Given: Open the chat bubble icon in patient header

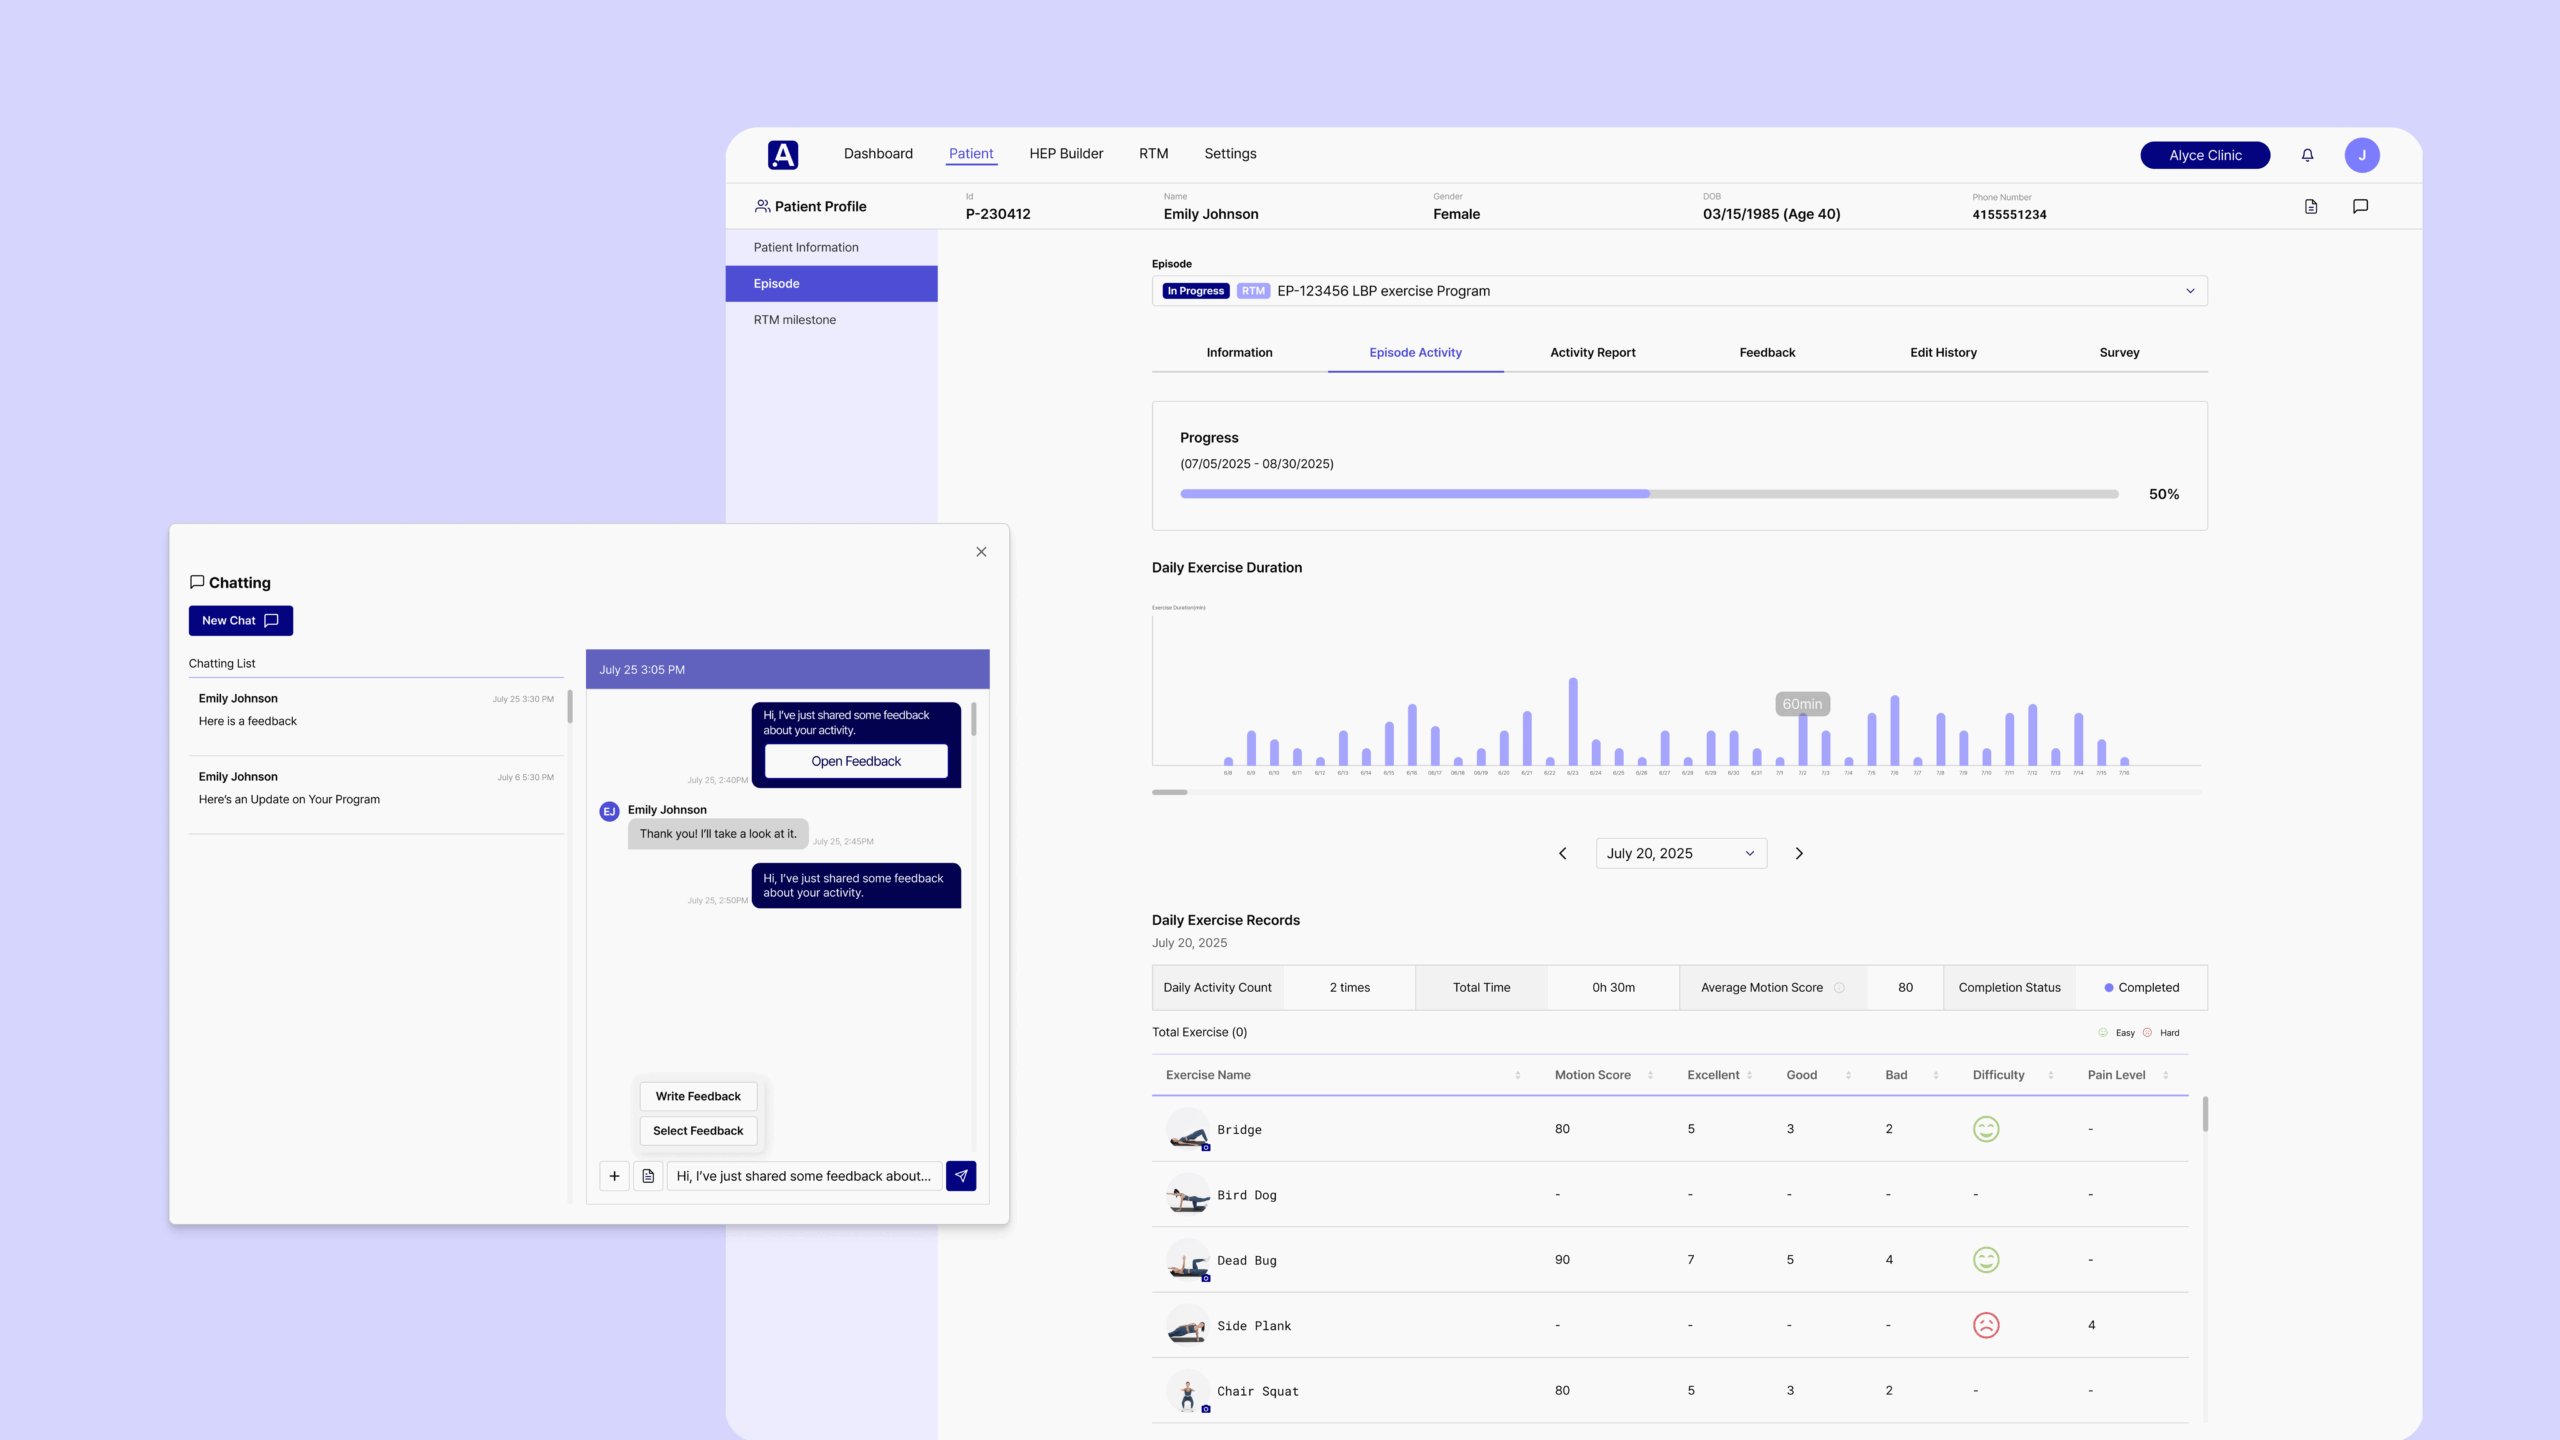Looking at the screenshot, I should click(x=2360, y=206).
